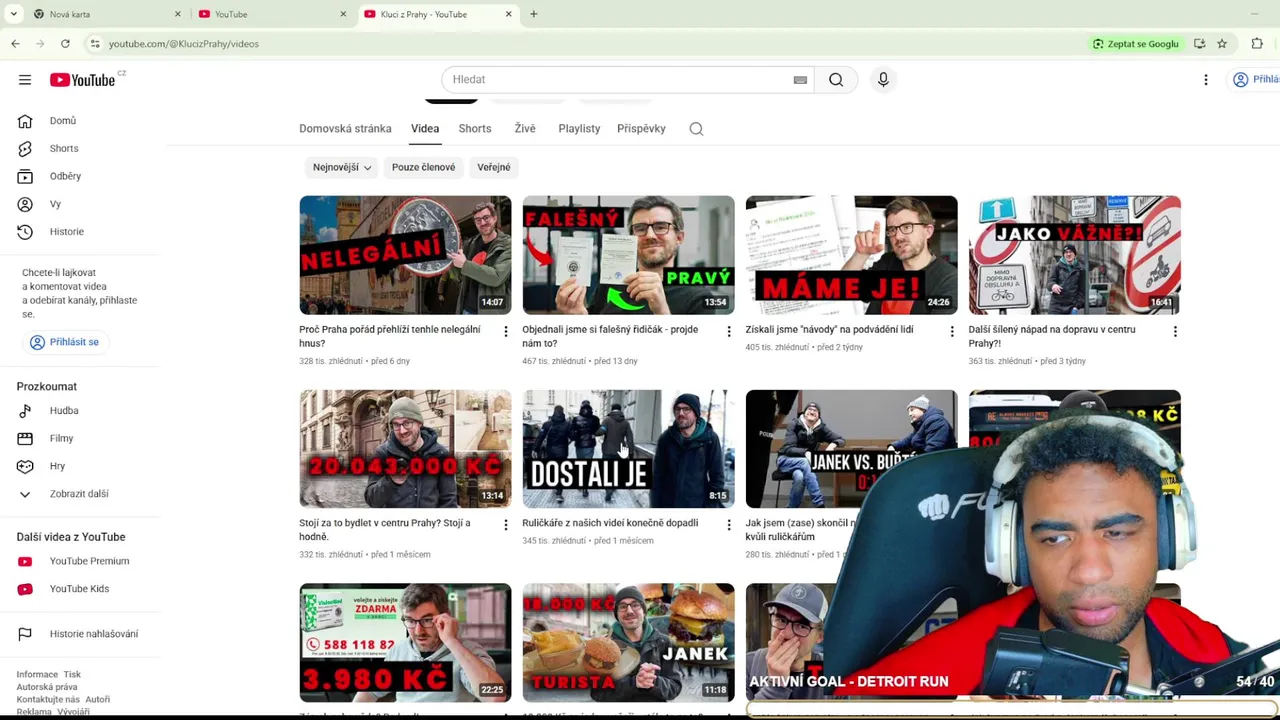Open Kontaktujte nás footer link

pyautogui.click(x=48, y=700)
